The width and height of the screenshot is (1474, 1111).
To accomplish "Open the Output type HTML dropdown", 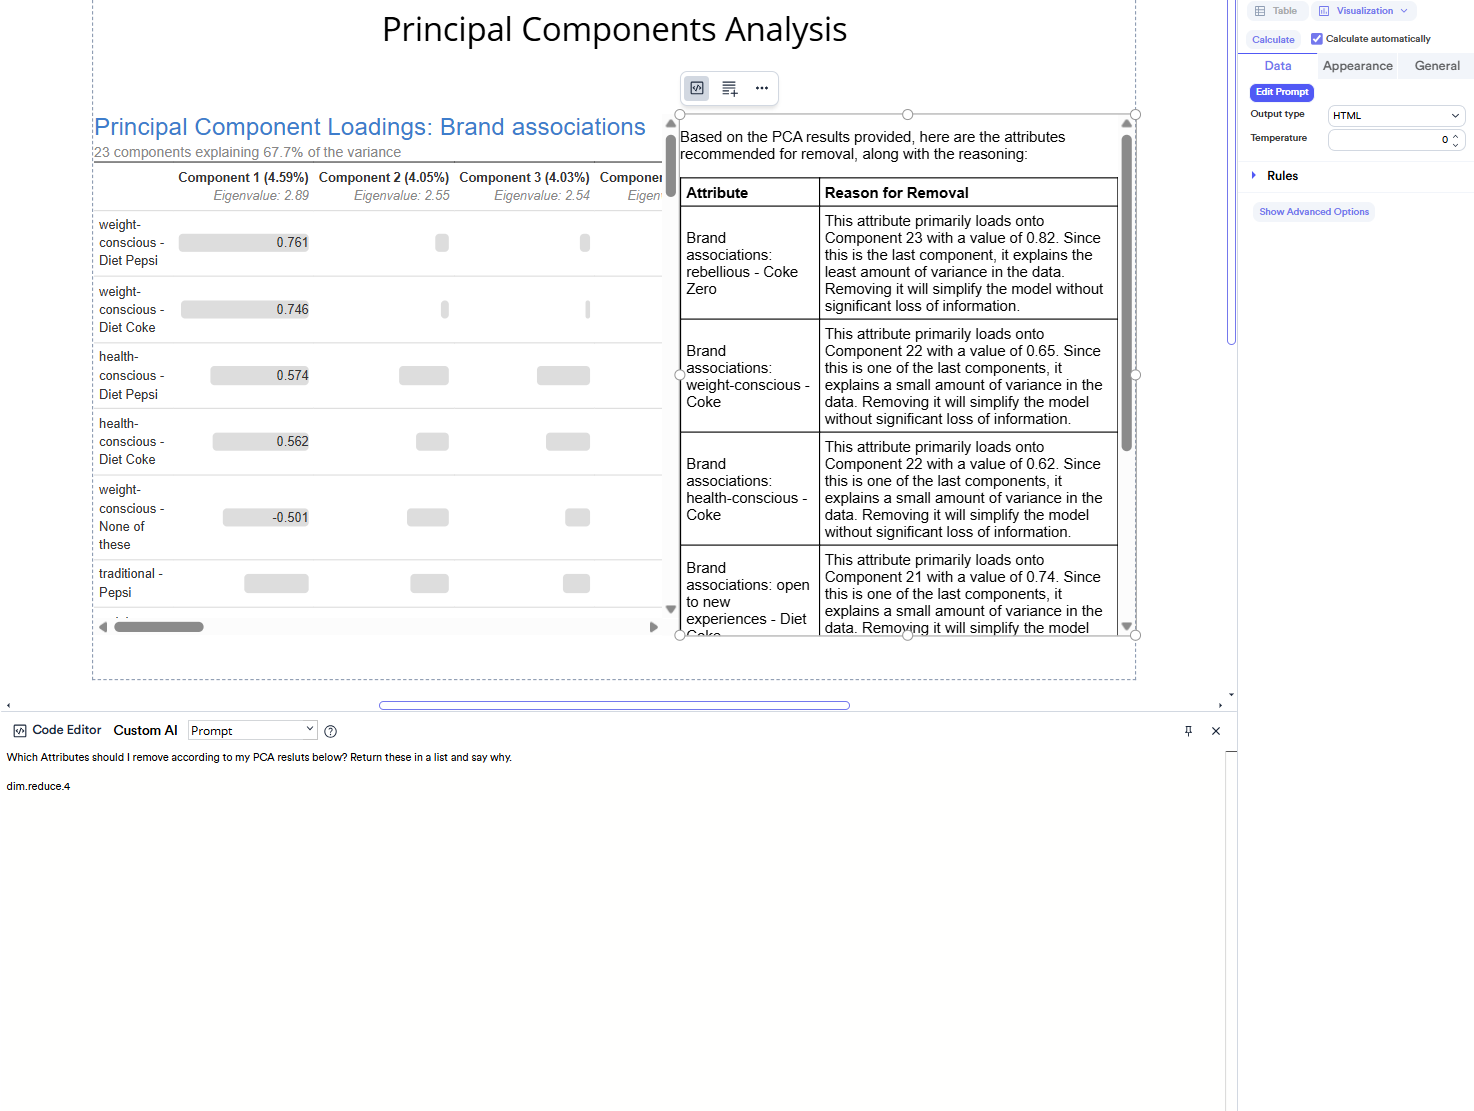I will [x=1396, y=116].
